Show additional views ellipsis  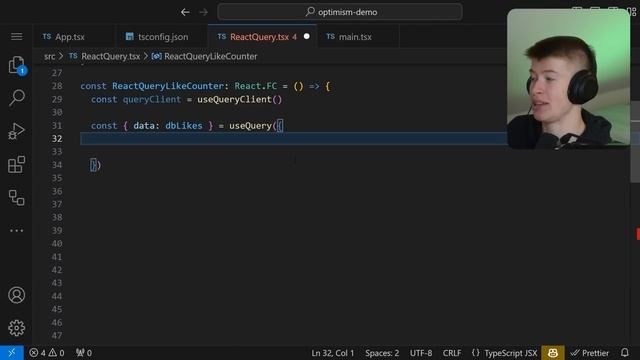(16, 231)
